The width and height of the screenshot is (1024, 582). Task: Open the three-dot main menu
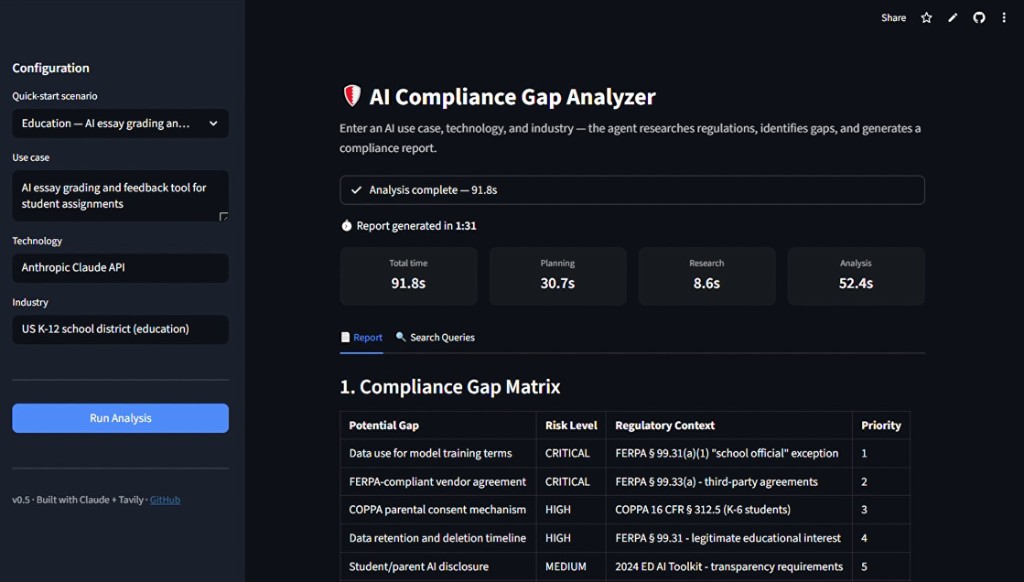pos(1004,18)
